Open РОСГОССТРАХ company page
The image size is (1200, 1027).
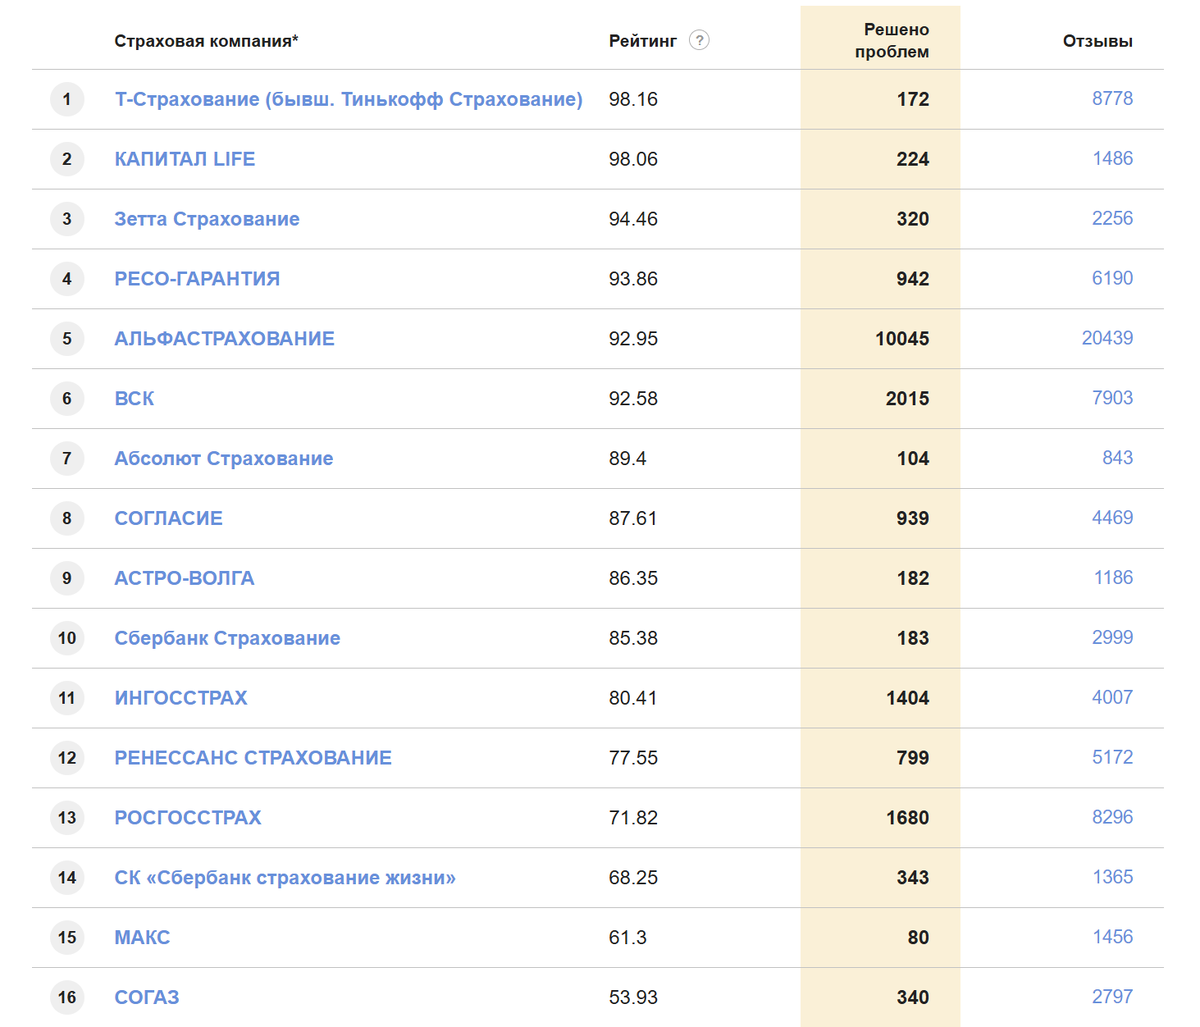tap(188, 818)
